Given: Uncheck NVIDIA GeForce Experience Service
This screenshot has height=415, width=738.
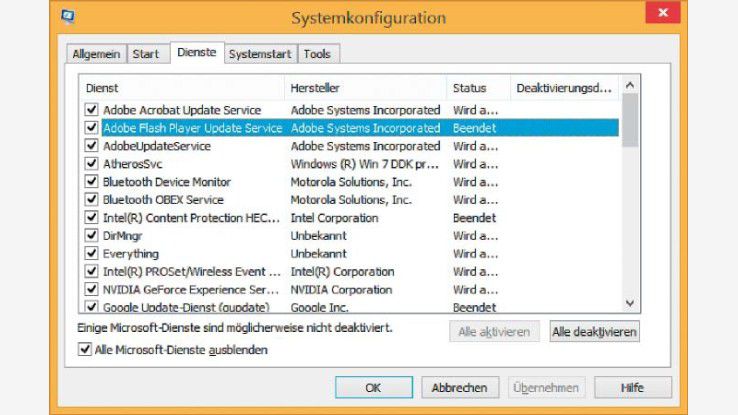Looking at the screenshot, I should pyautogui.click(x=92, y=290).
